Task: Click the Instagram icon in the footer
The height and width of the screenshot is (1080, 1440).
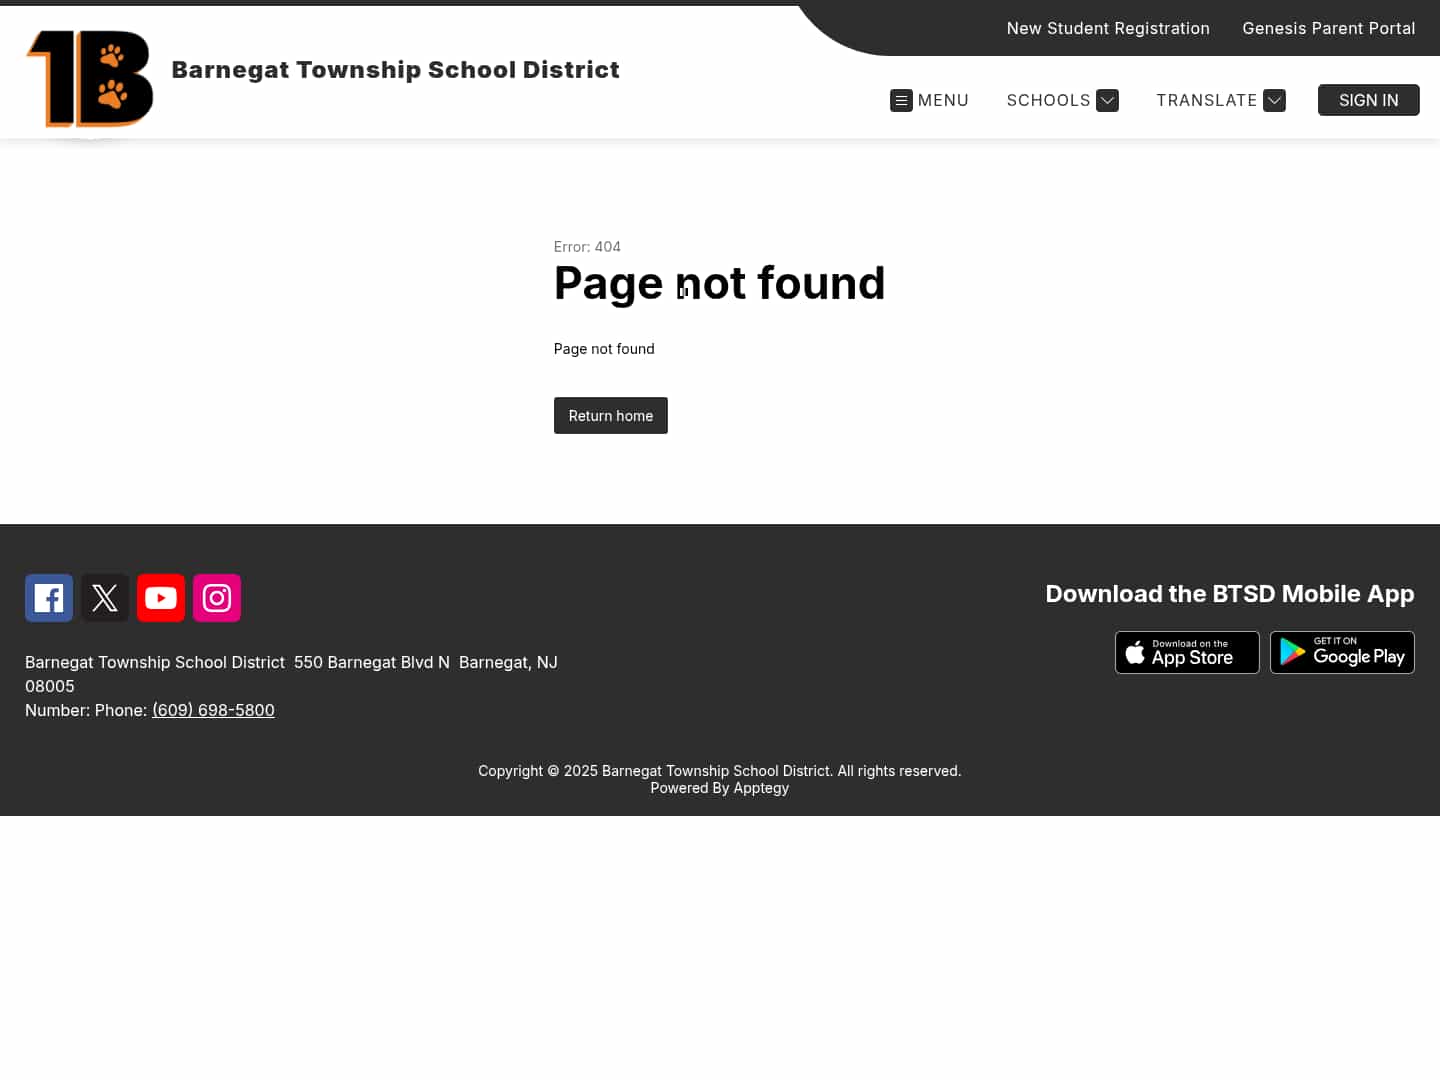Action: point(216,597)
